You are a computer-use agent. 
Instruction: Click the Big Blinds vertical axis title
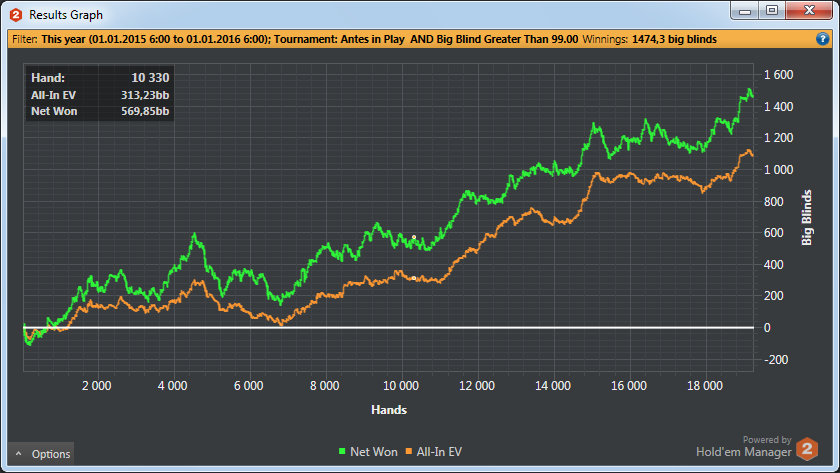807,217
